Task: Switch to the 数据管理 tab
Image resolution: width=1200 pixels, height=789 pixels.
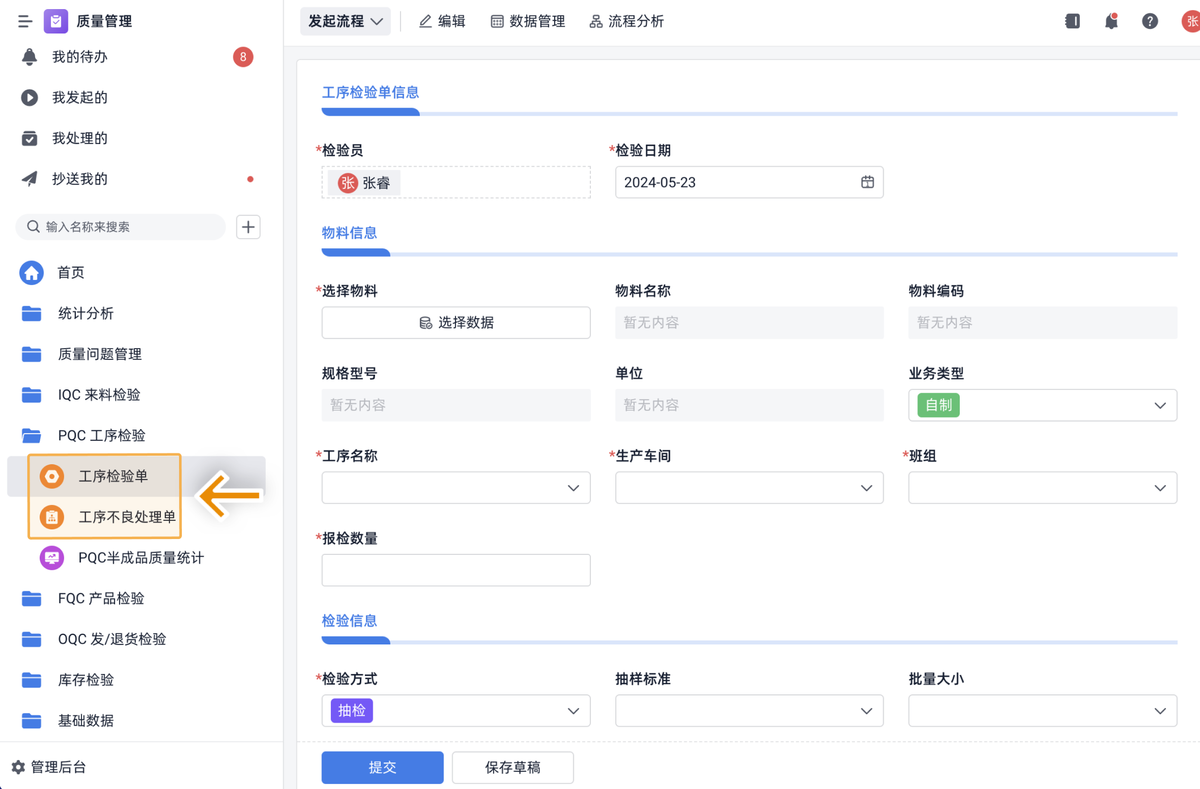Action: click(528, 21)
